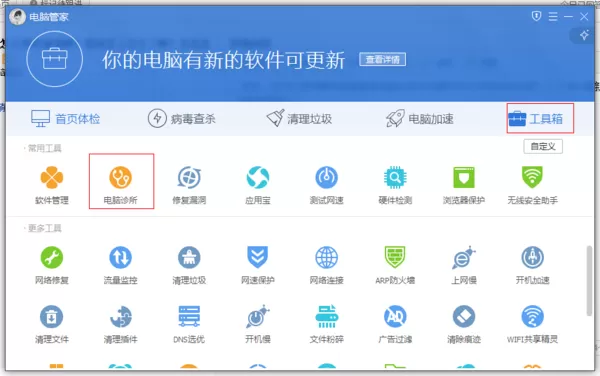Open 流量监控 traffic monitor

point(121,265)
